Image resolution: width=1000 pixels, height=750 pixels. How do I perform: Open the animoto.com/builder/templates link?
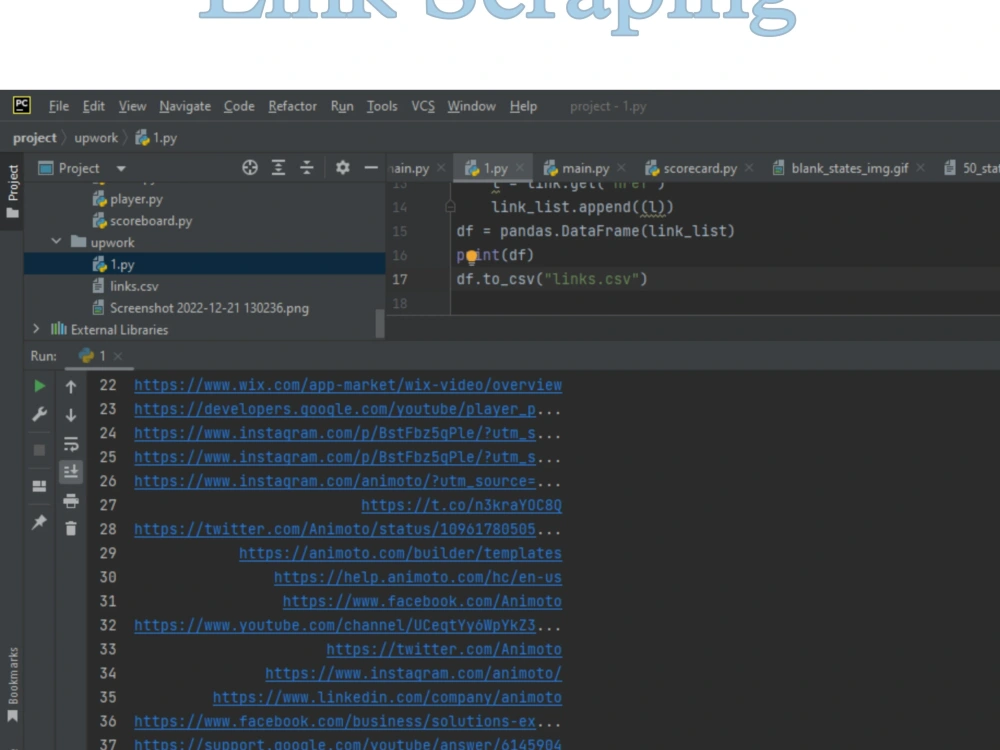point(401,553)
